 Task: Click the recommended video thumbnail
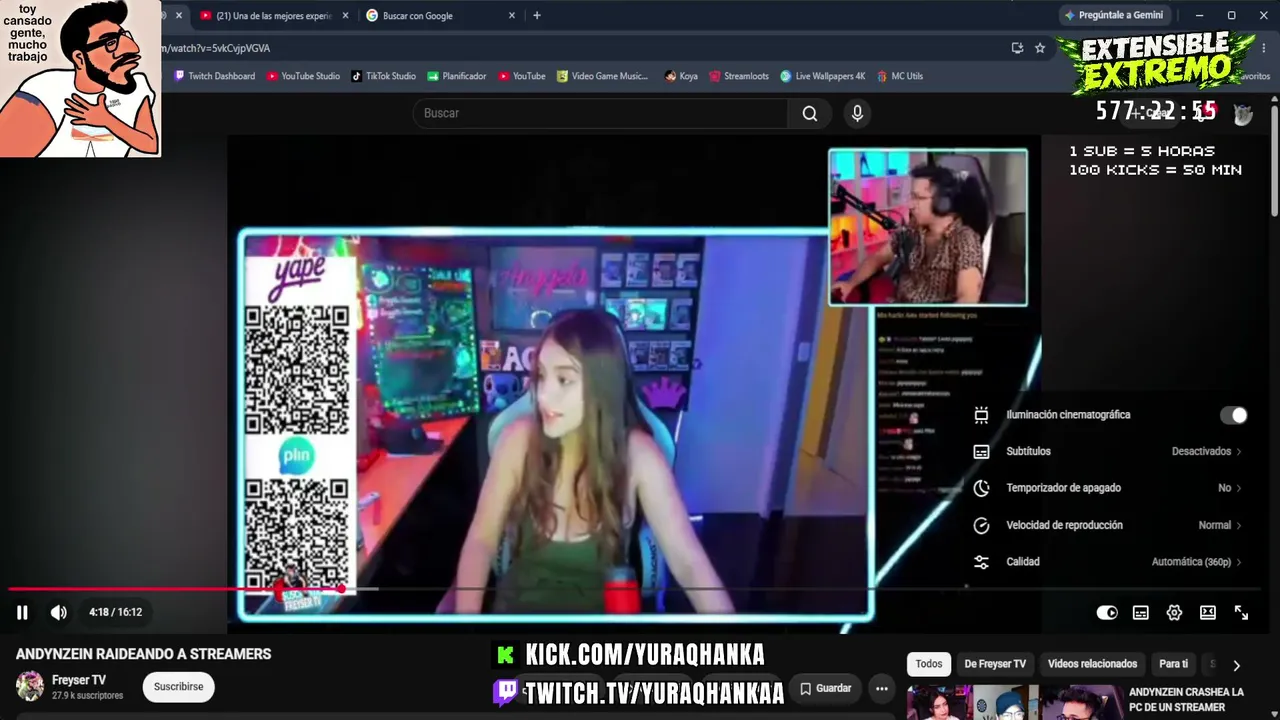1014,702
